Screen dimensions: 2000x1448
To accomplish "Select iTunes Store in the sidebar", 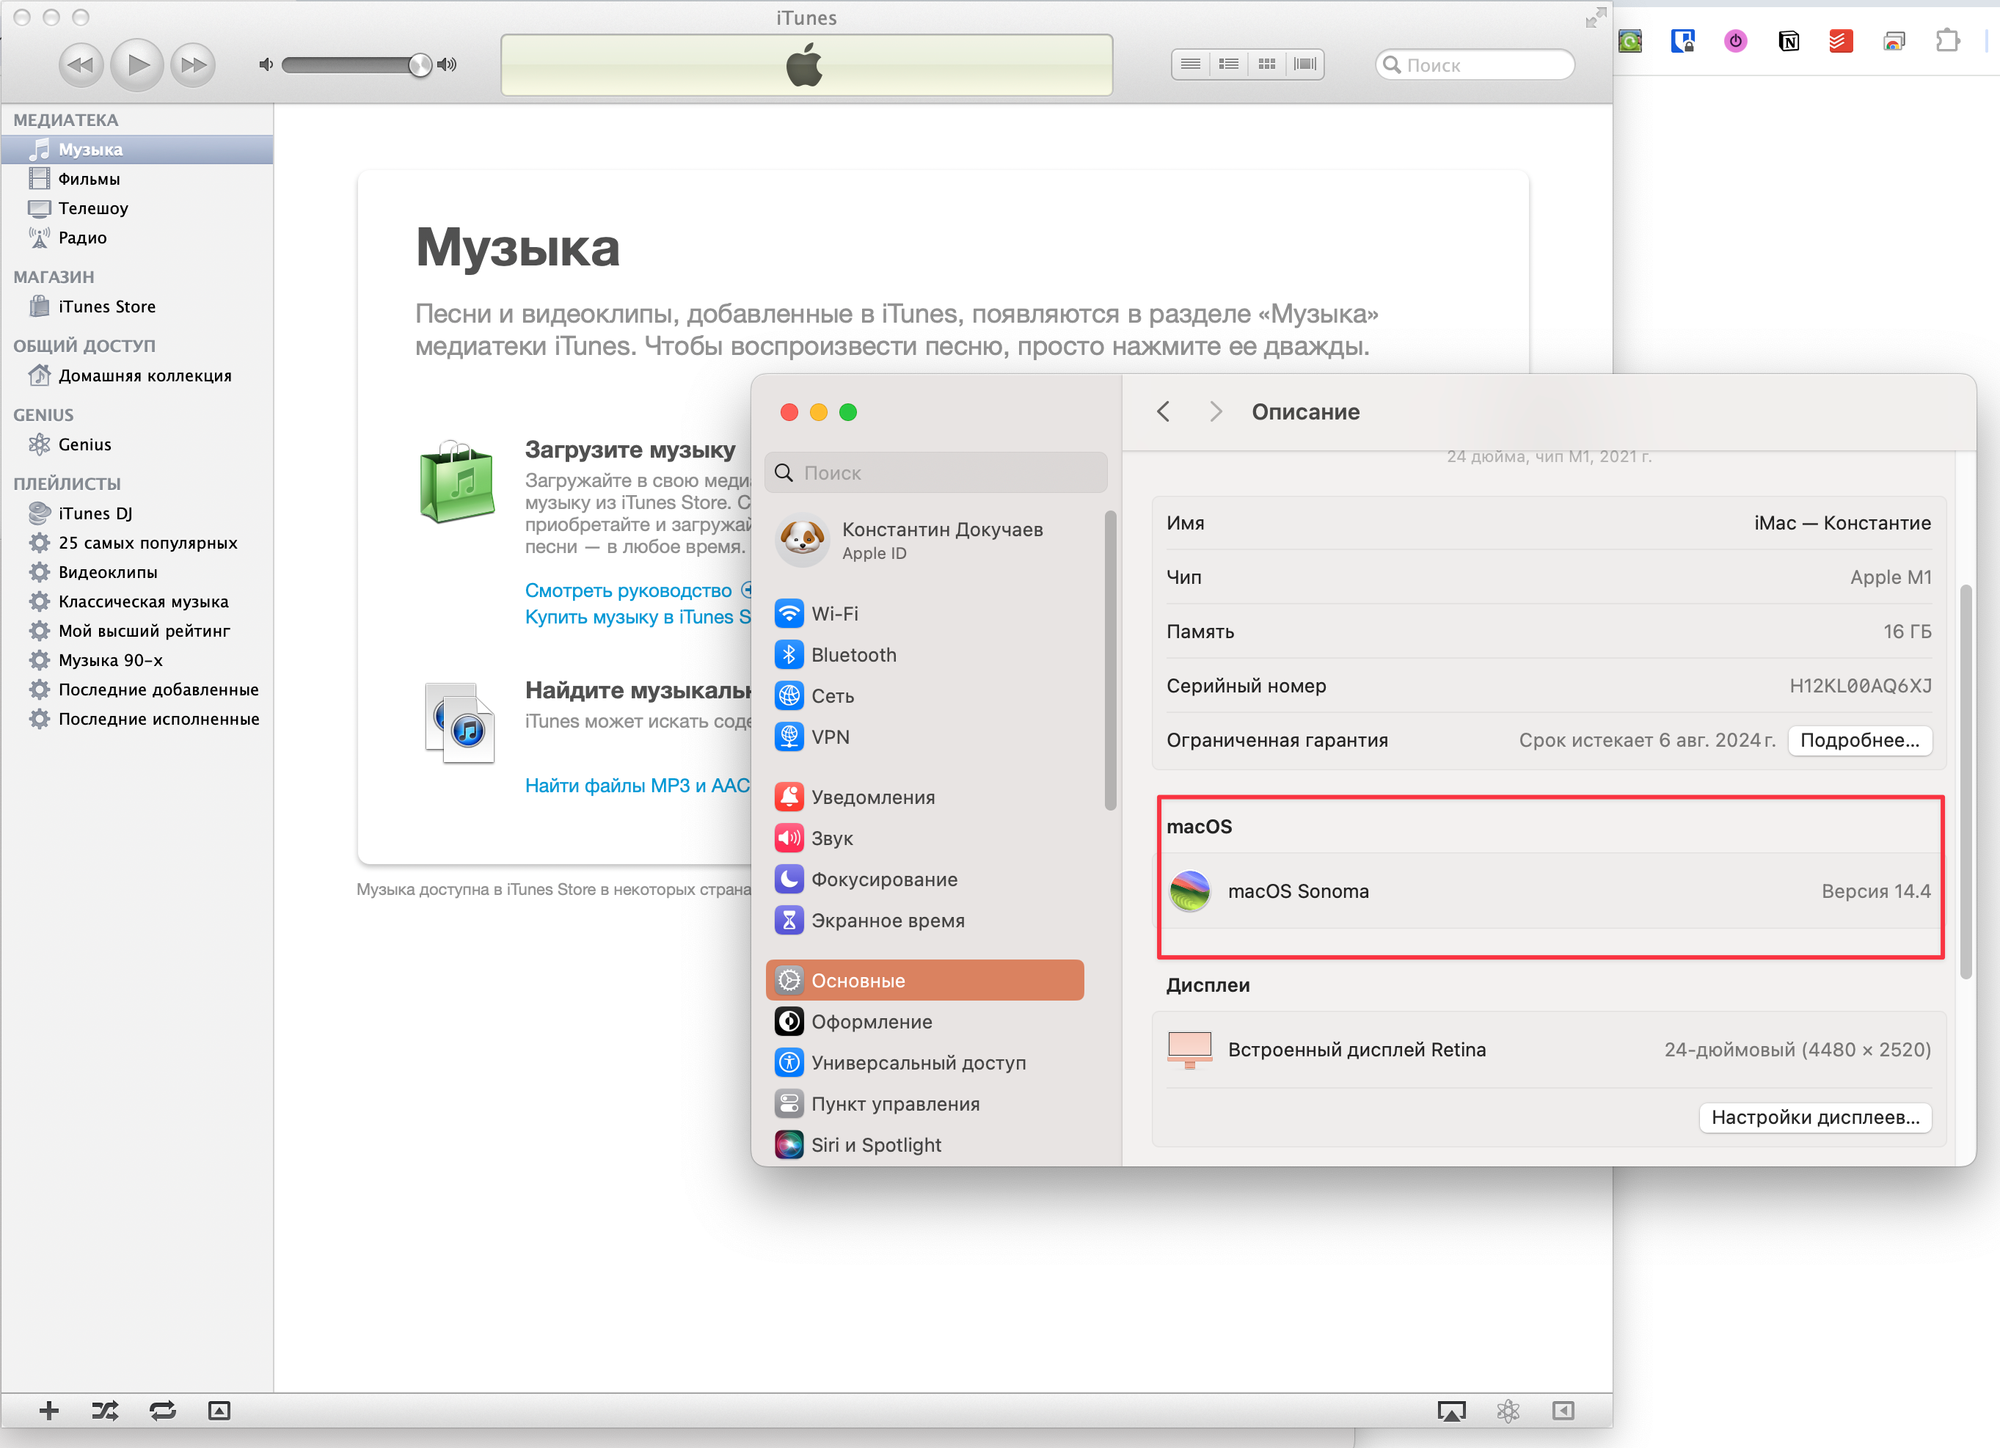I will coord(106,307).
